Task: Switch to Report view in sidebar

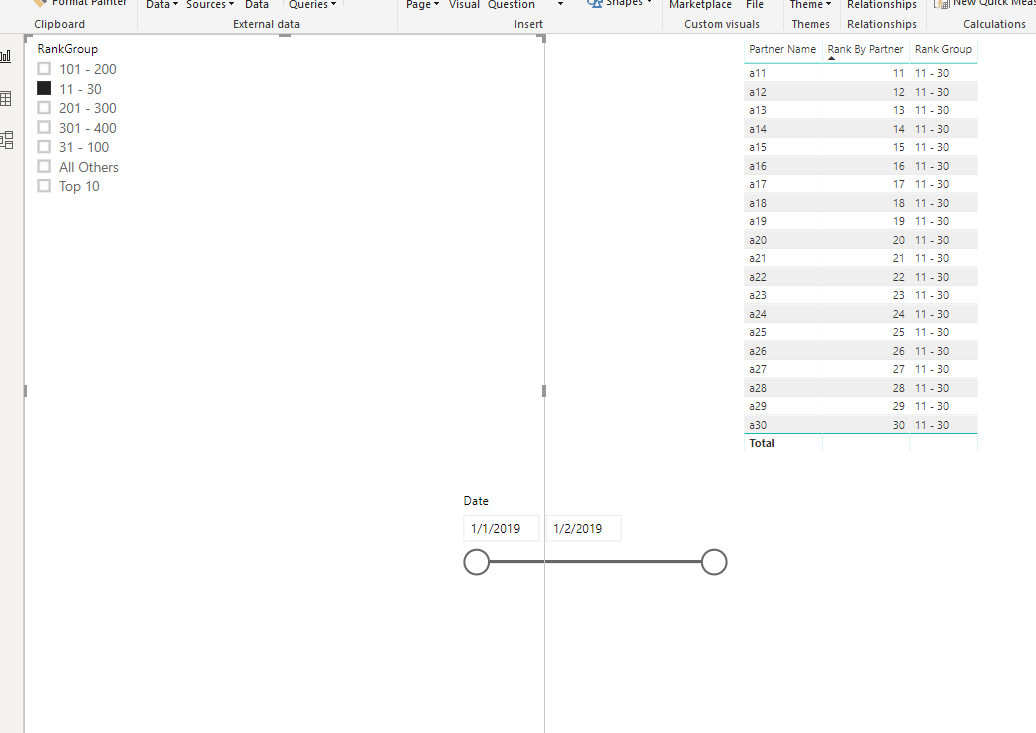Action: click(x=6, y=57)
